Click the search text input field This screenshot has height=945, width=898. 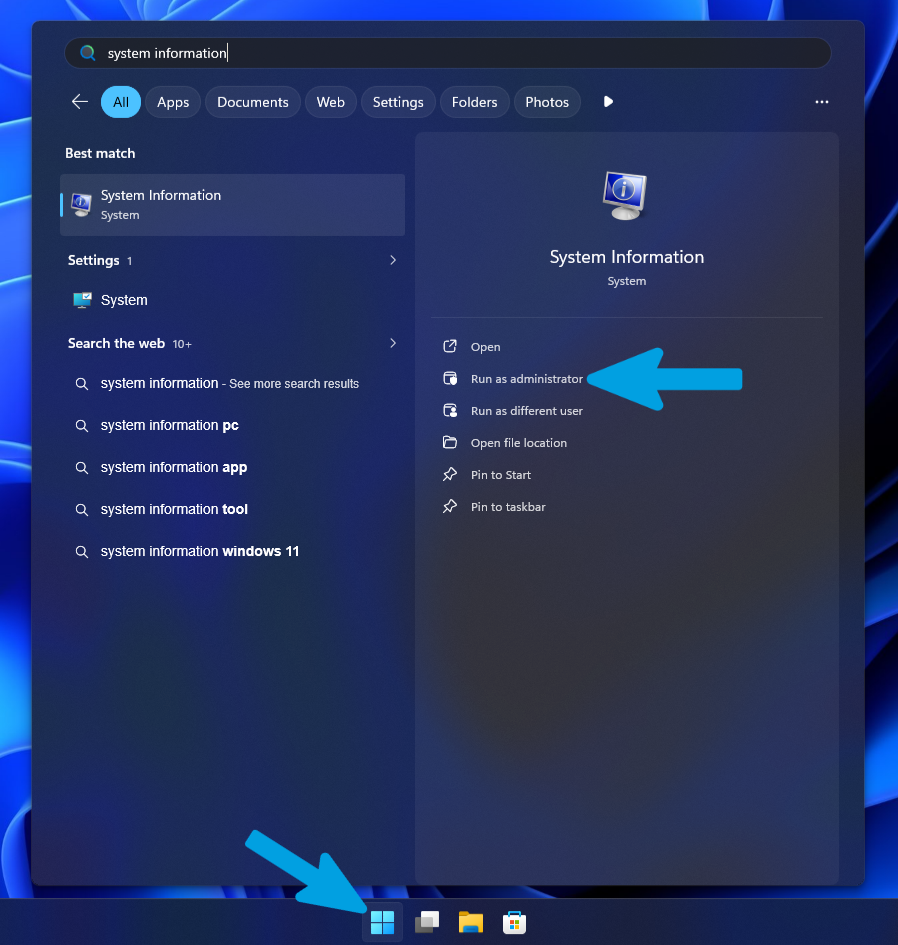click(448, 53)
